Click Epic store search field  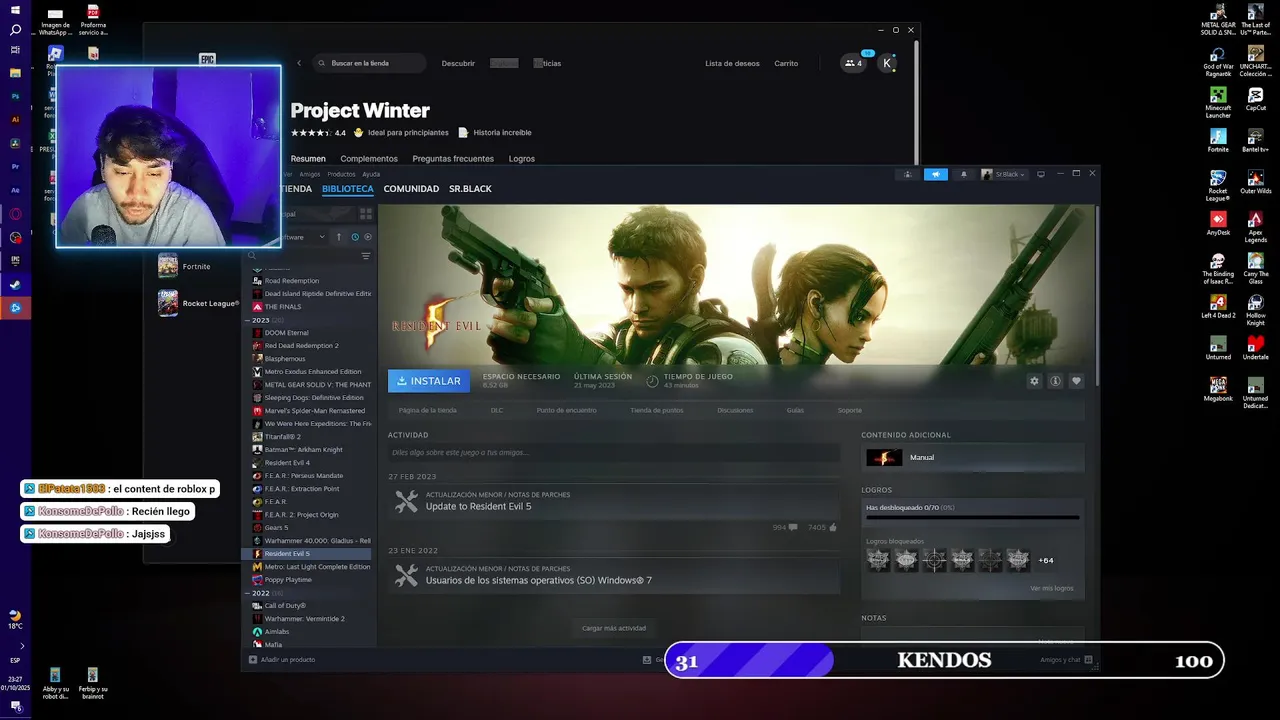[370, 63]
